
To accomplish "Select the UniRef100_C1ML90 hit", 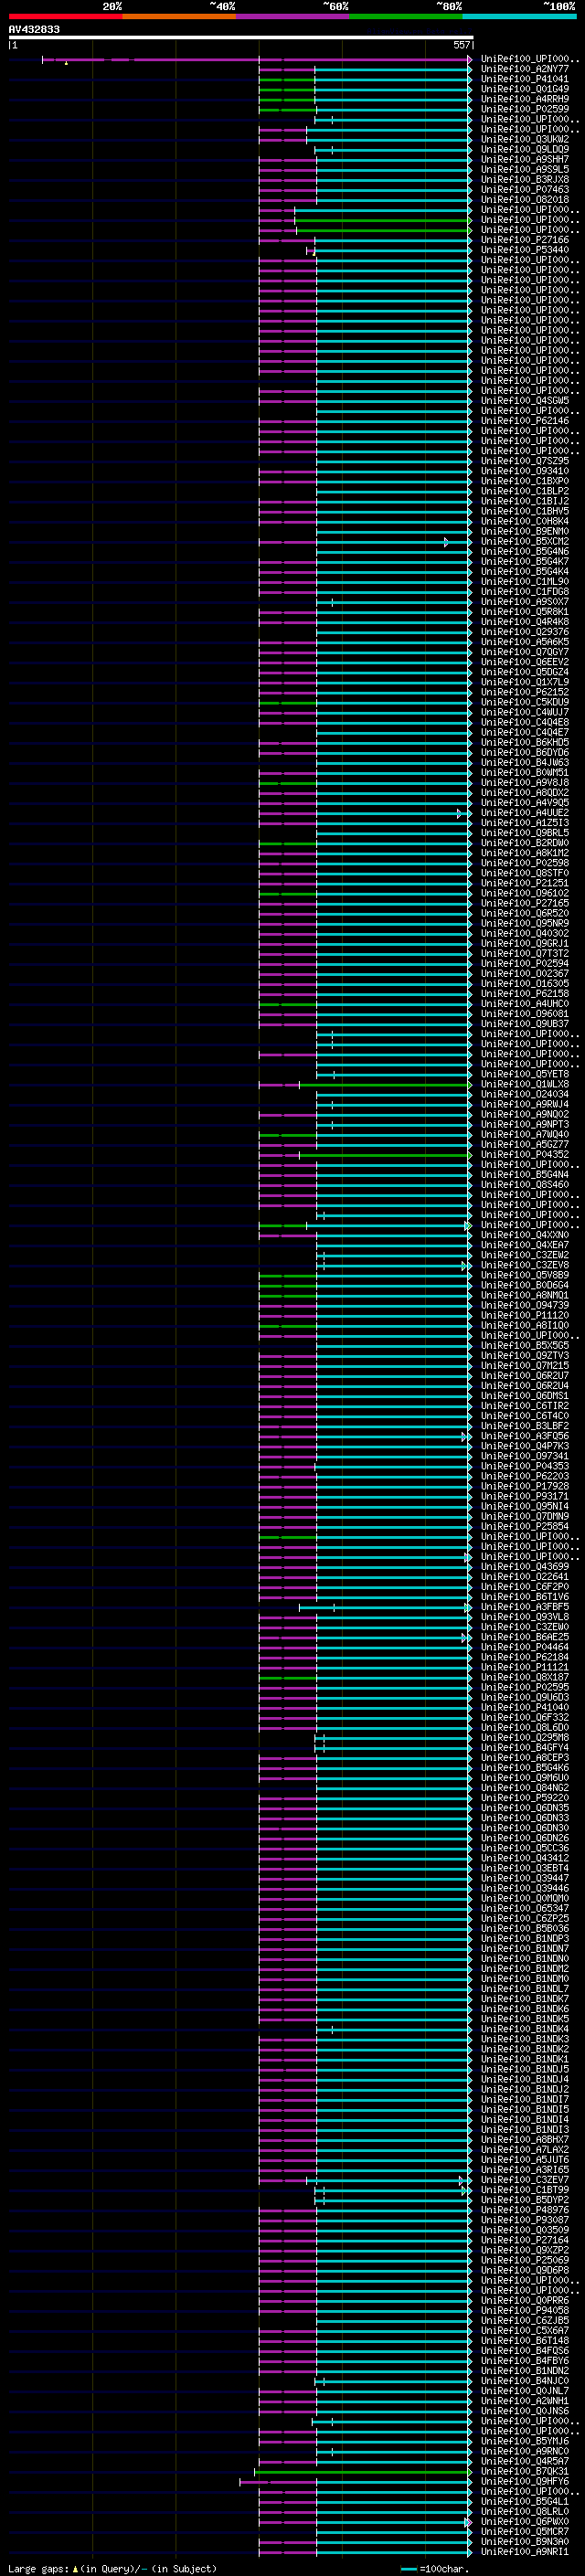I will pos(525,581).
